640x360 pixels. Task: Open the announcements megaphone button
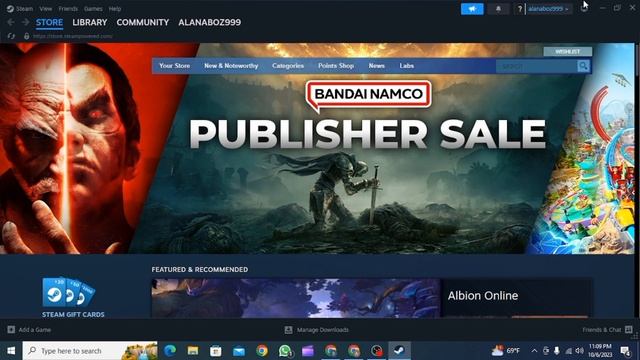click(x=472, y=9)
